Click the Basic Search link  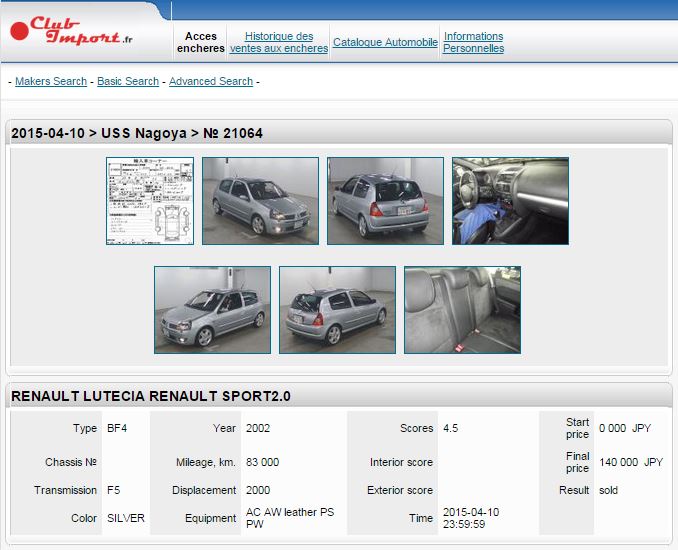[x=128, y=81]
